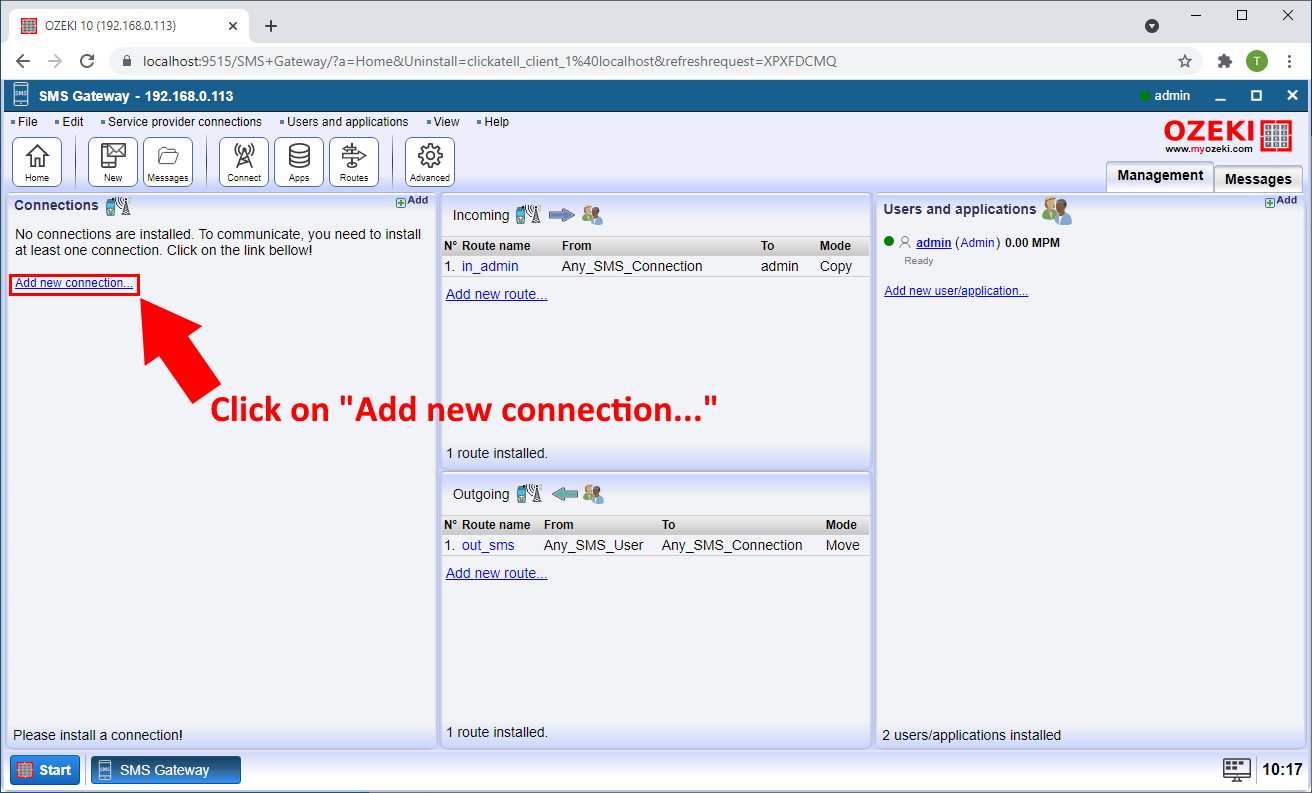Click the Connections panel antenna icon
This screenshot has height=793, width=1312.
click(x=118, y=206)
